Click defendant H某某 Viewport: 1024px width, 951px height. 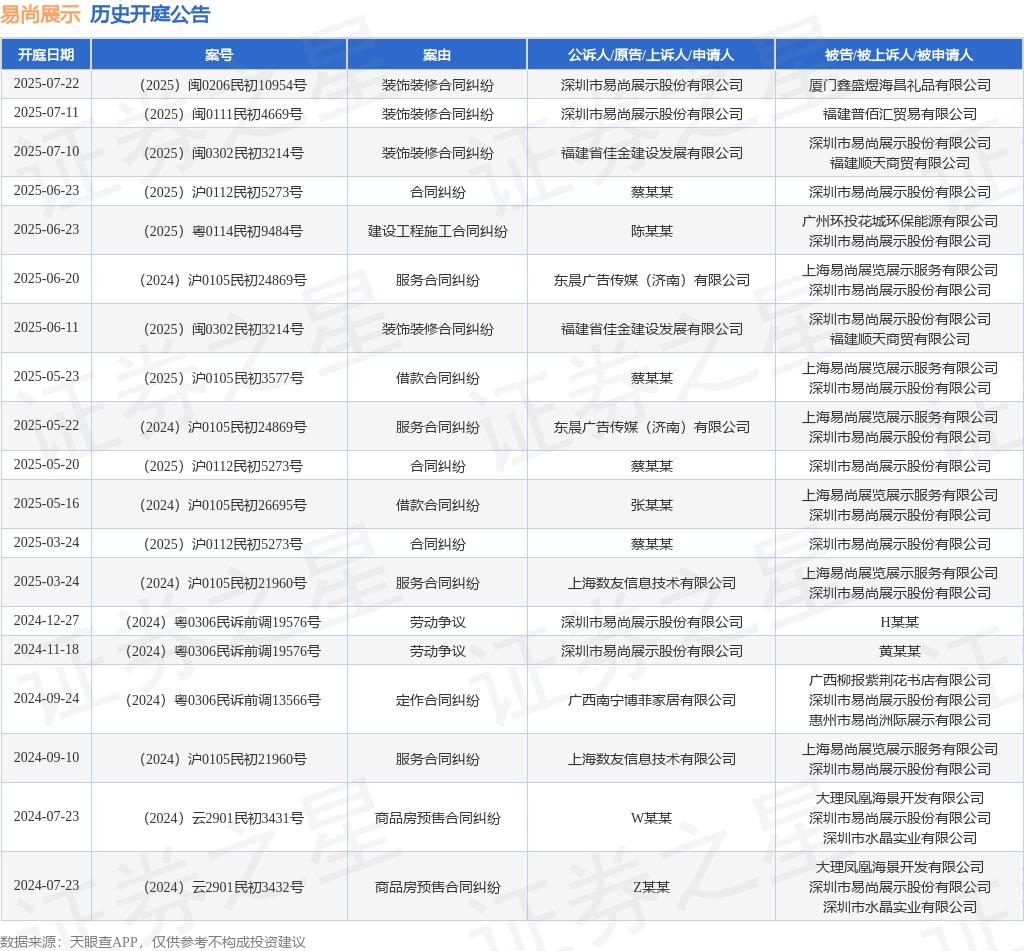tap(899, 622)
